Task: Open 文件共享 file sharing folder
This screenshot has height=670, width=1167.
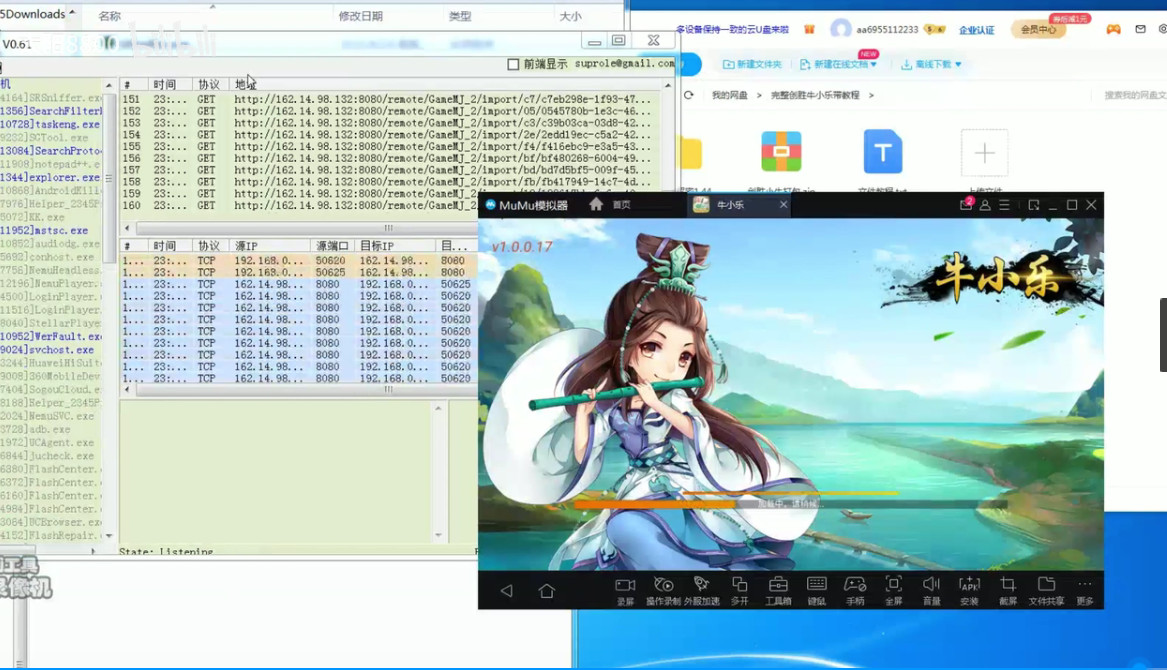Action: click(1046, 589)
